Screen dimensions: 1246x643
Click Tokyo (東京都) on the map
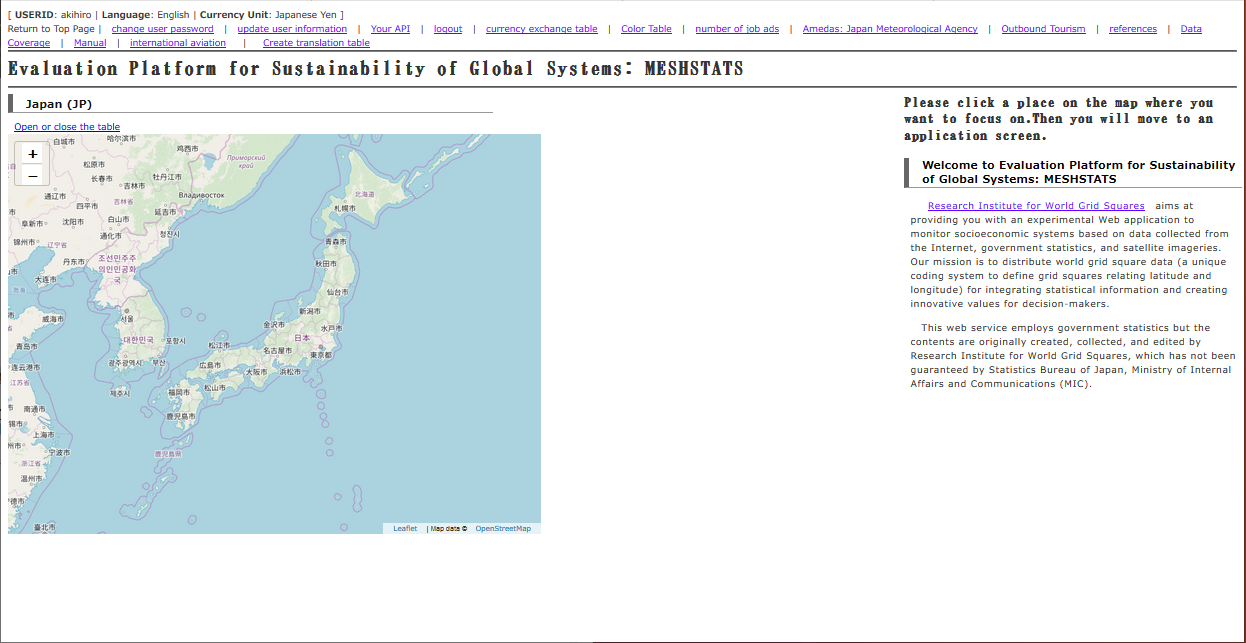coord(320,355)
